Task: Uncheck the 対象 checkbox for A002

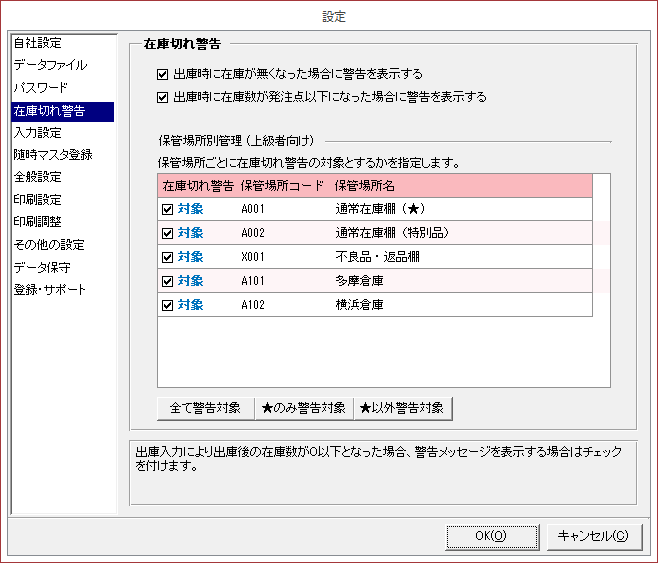Action: [x=167, y=233]
